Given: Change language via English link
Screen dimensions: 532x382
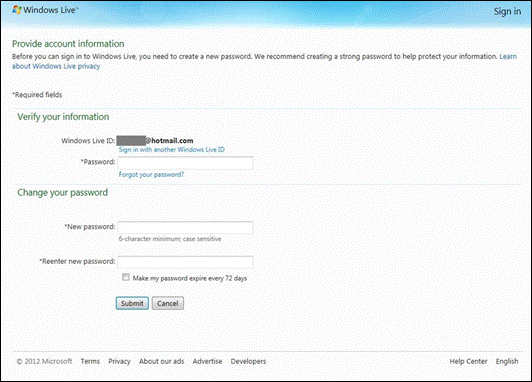Looking at the screenshot, I should click(x=507, y=361).
